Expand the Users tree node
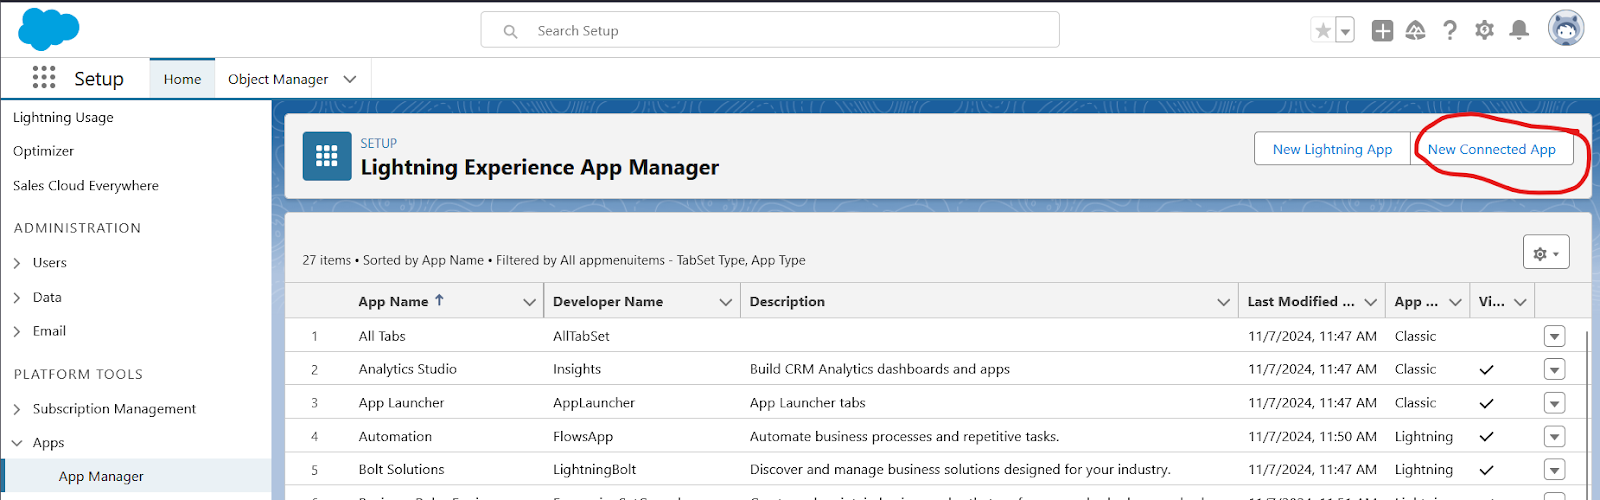Screen dimensions: 1600x500 pyautogui.click(x=17, y=263)
